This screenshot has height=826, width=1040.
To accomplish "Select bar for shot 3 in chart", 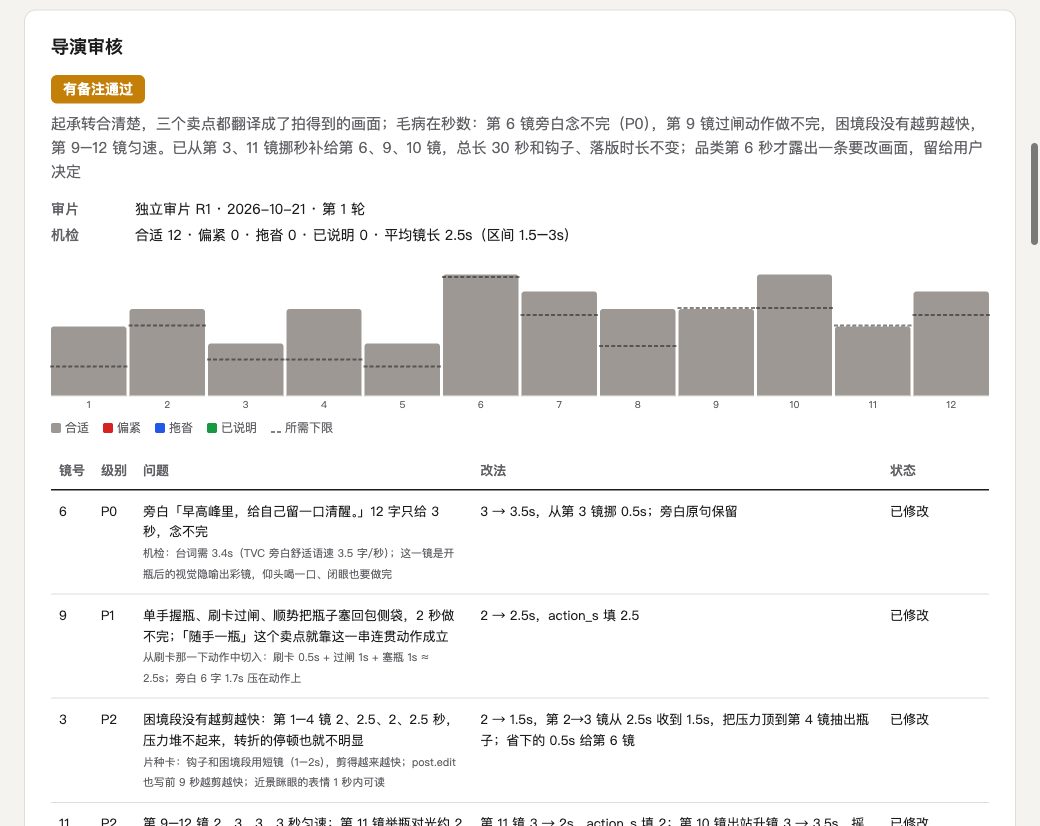I will [245, 370].
